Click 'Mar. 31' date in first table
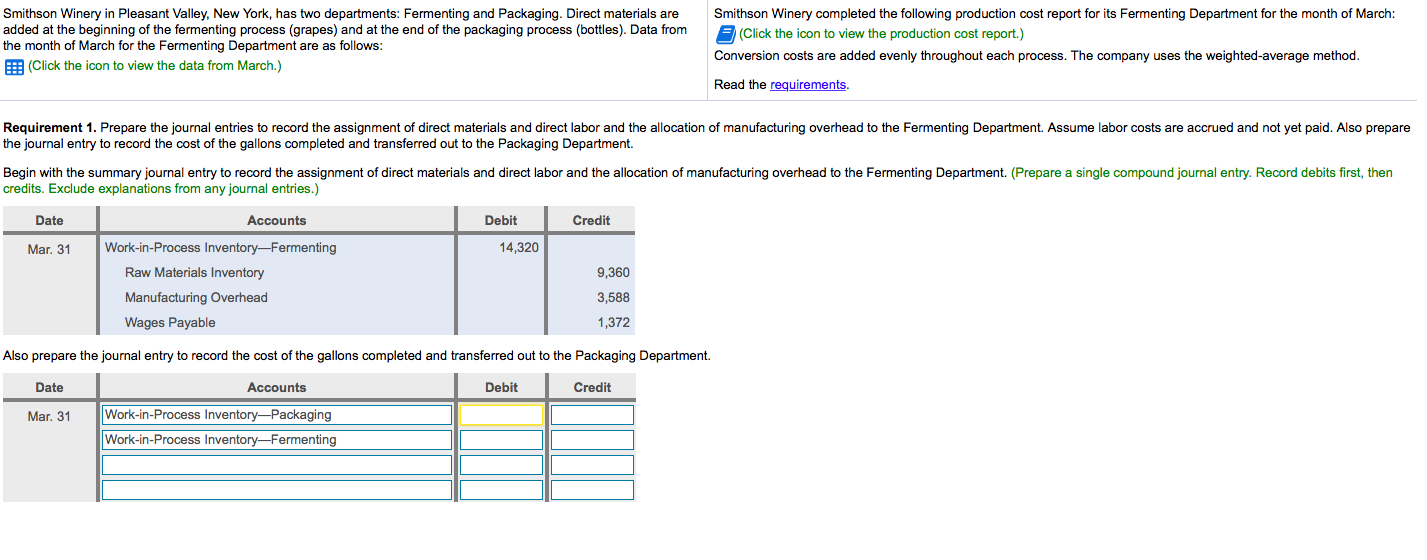1427x560 pixels. tap(49, 249)
